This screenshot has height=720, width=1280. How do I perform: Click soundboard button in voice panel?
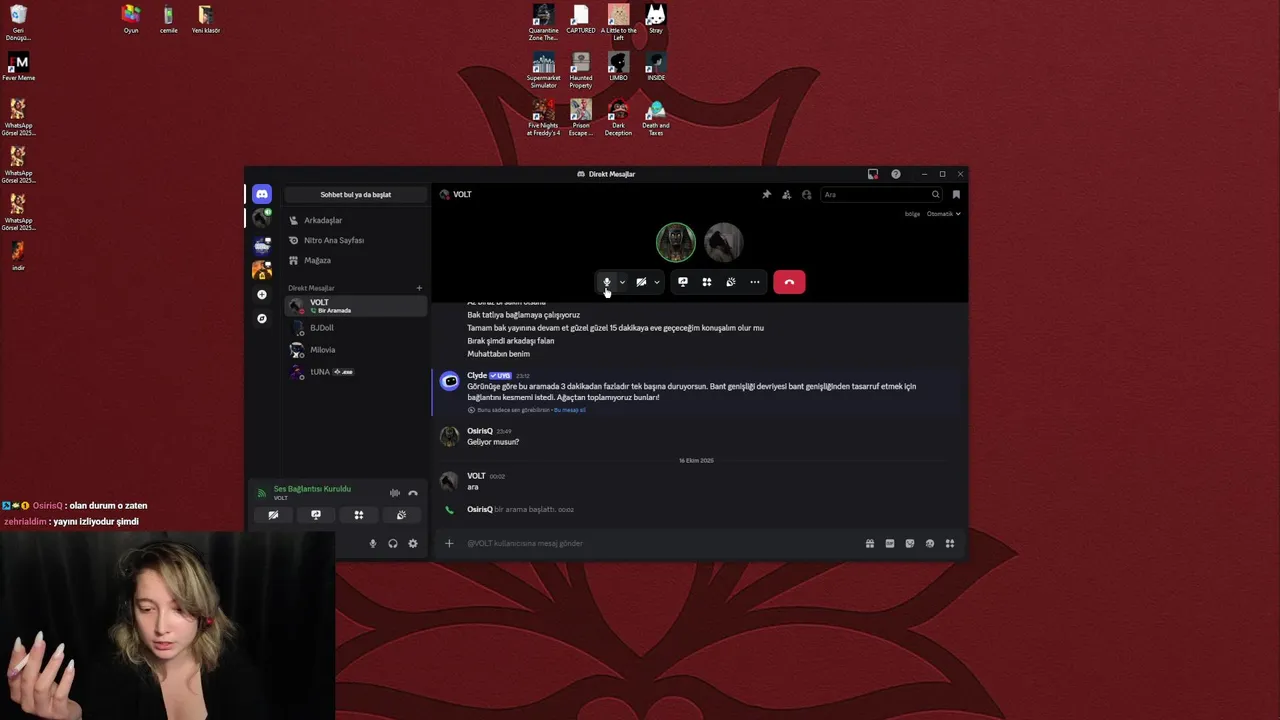pos(402,515)
